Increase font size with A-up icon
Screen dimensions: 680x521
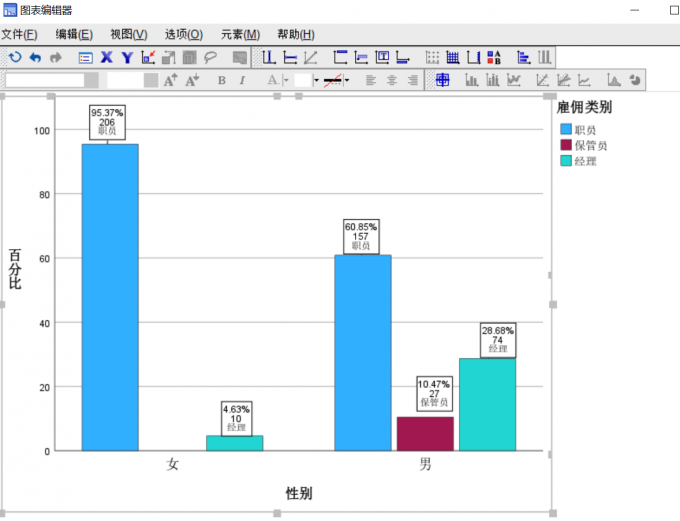[170, 80]
